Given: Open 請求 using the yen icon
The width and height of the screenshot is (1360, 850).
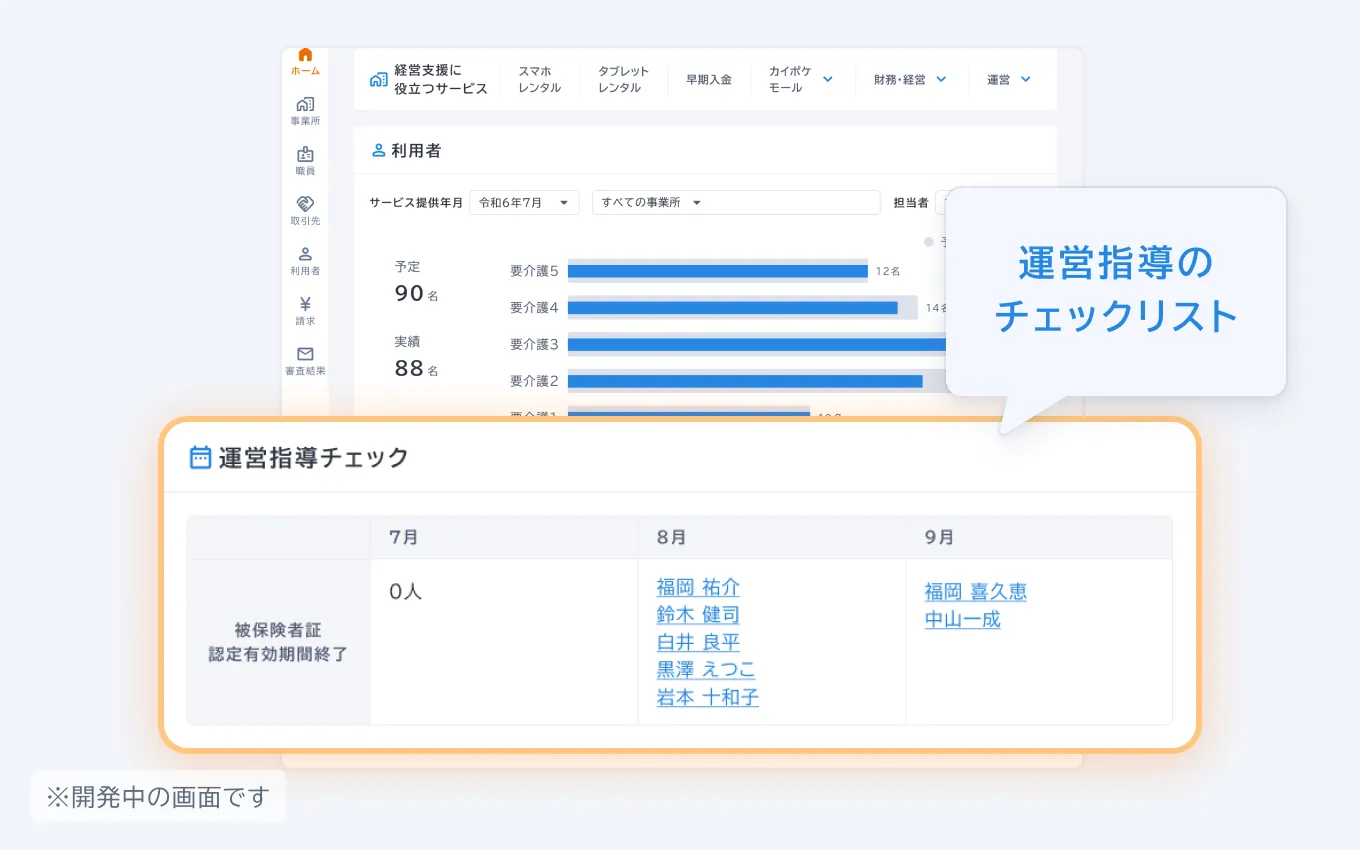Looking at the screenshot, I should [305, 306].
